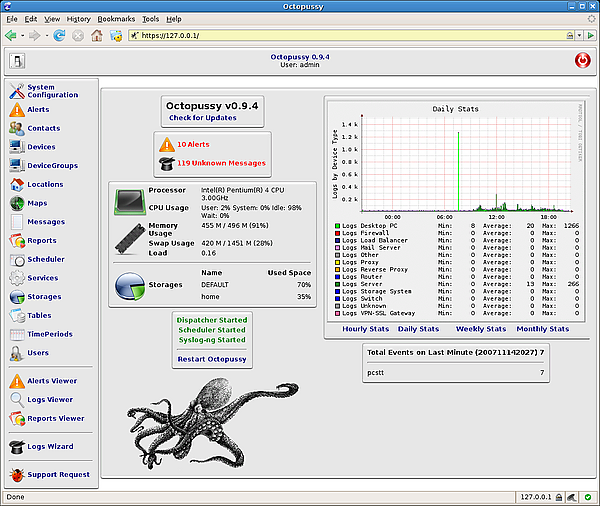Image resolution: width=600 pixels, height=506 pixels.
Task: Click the Restart Octopussy link
Action: [x=211, y=359]
